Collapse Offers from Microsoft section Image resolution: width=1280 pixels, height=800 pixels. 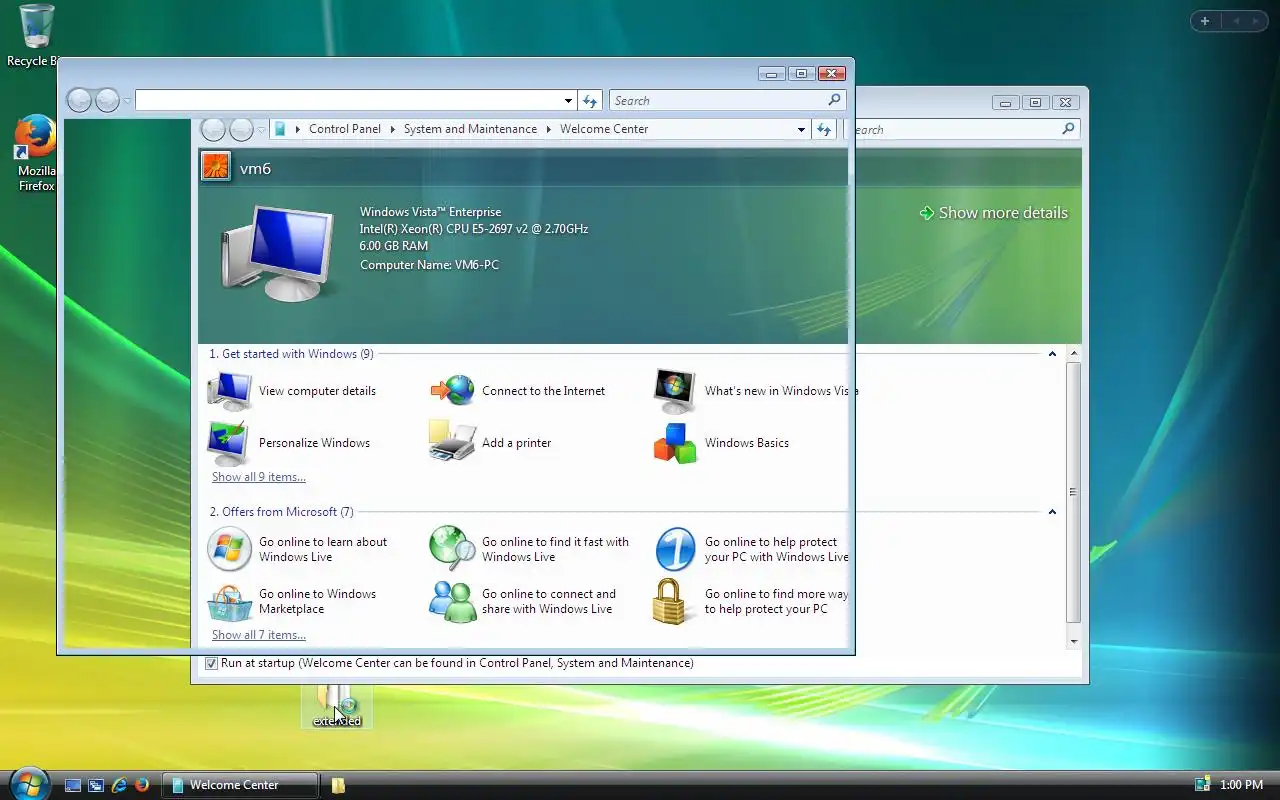(1052, 512)
